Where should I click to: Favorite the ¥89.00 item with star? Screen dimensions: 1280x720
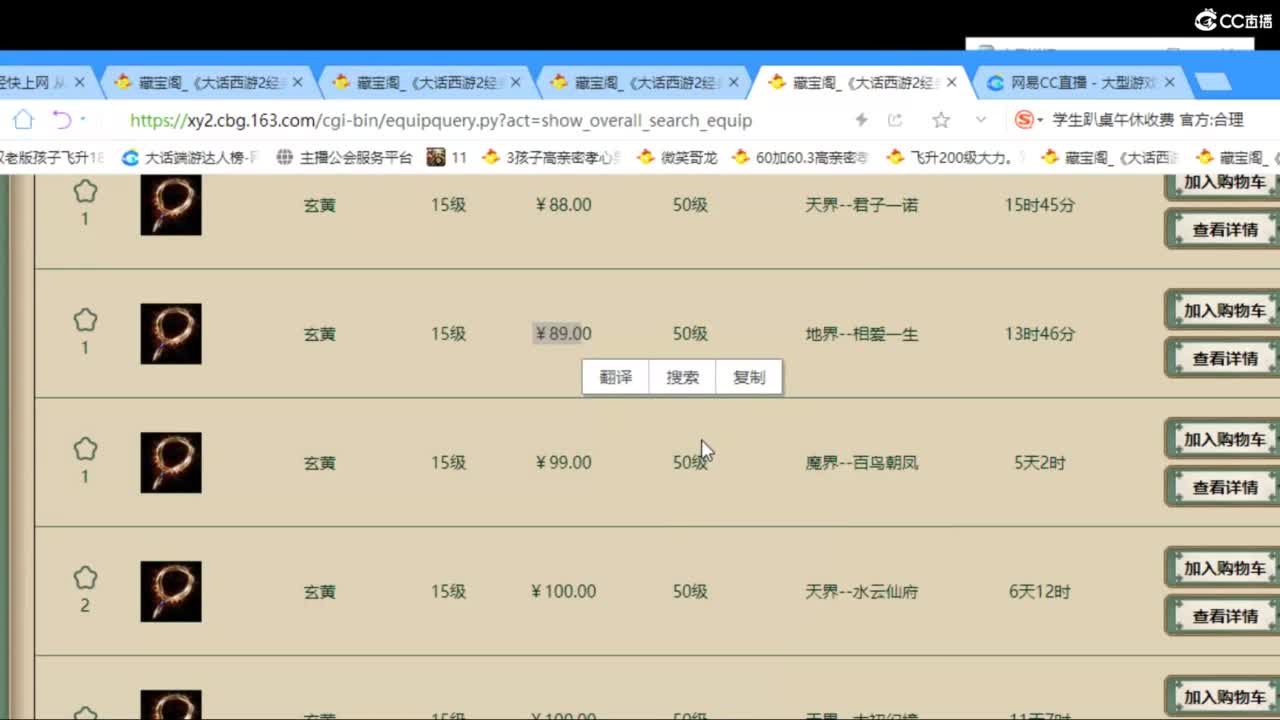pos(85,320)
